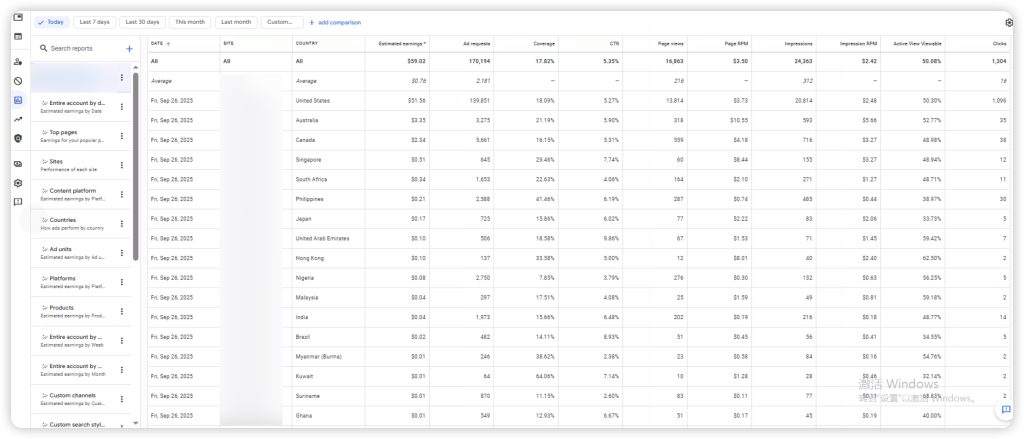Click the block controls circle-slash icon
The width and height of the screenshot is (1024, 439).
pyautogui.click(x=18, y=81)
